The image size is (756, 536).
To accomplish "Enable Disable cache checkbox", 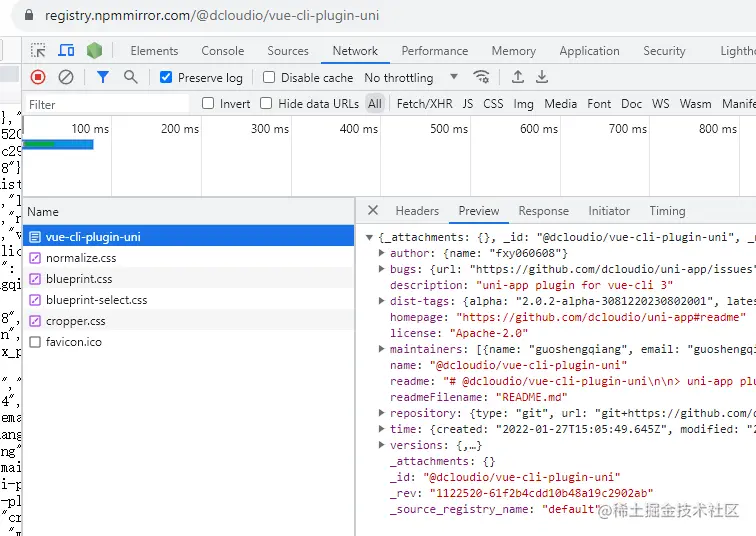I will (269, 77).
